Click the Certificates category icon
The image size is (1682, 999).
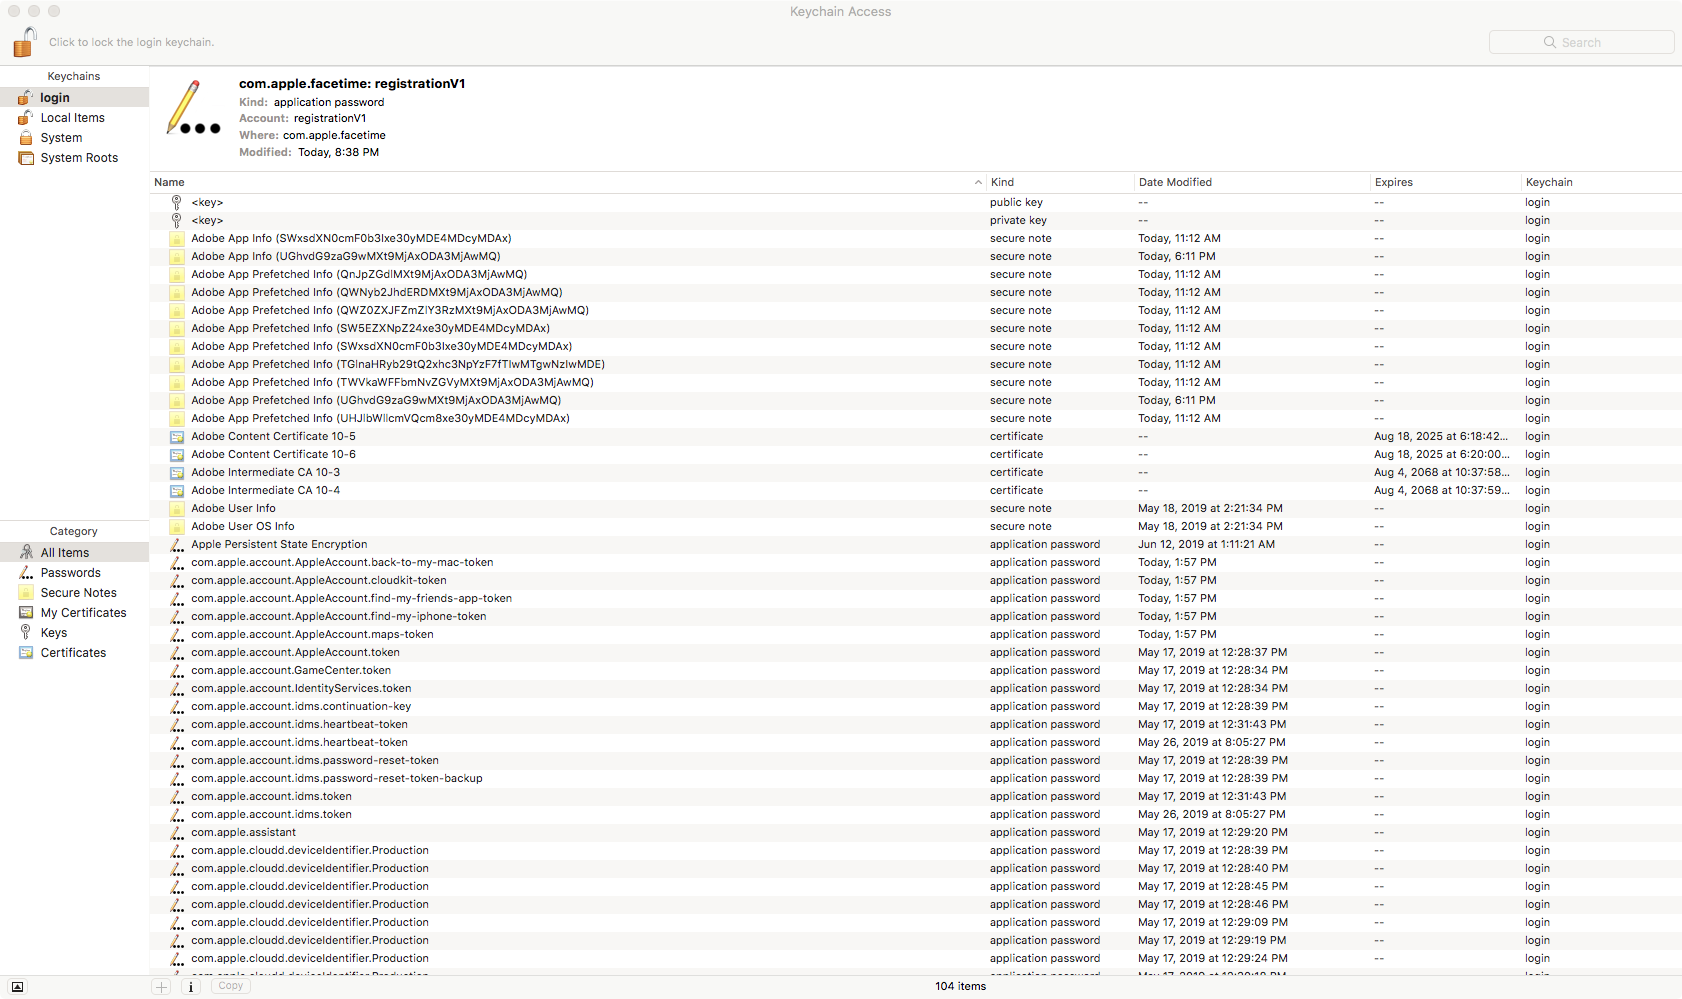pyautogui.click(x=24, y=652)
